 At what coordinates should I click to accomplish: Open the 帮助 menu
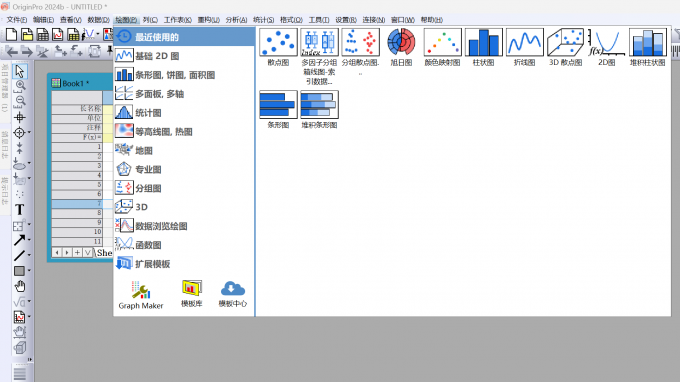(x=432, y=20)
